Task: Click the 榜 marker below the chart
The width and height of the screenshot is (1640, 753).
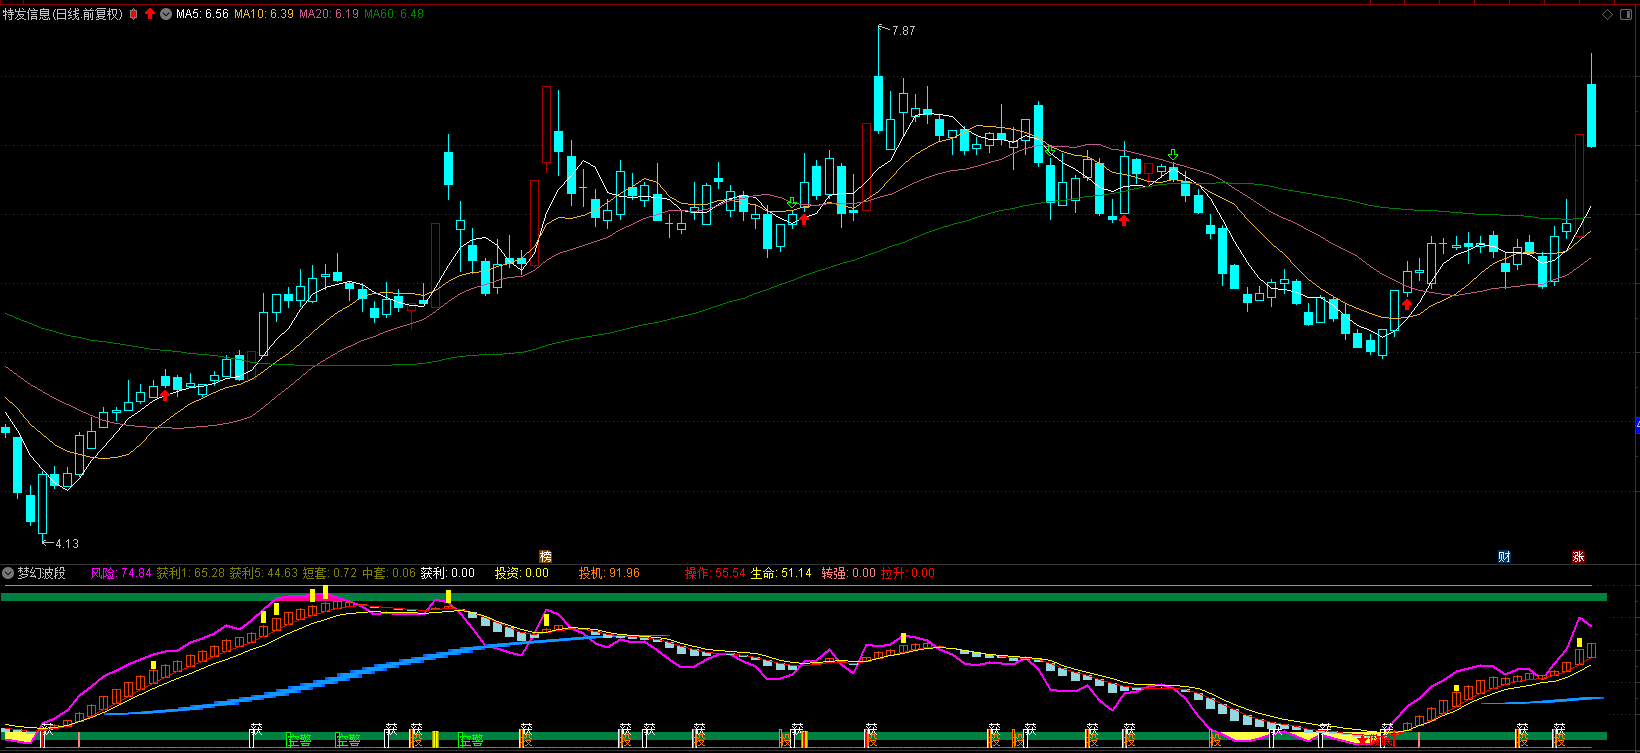Action: [x=545, y=557]
